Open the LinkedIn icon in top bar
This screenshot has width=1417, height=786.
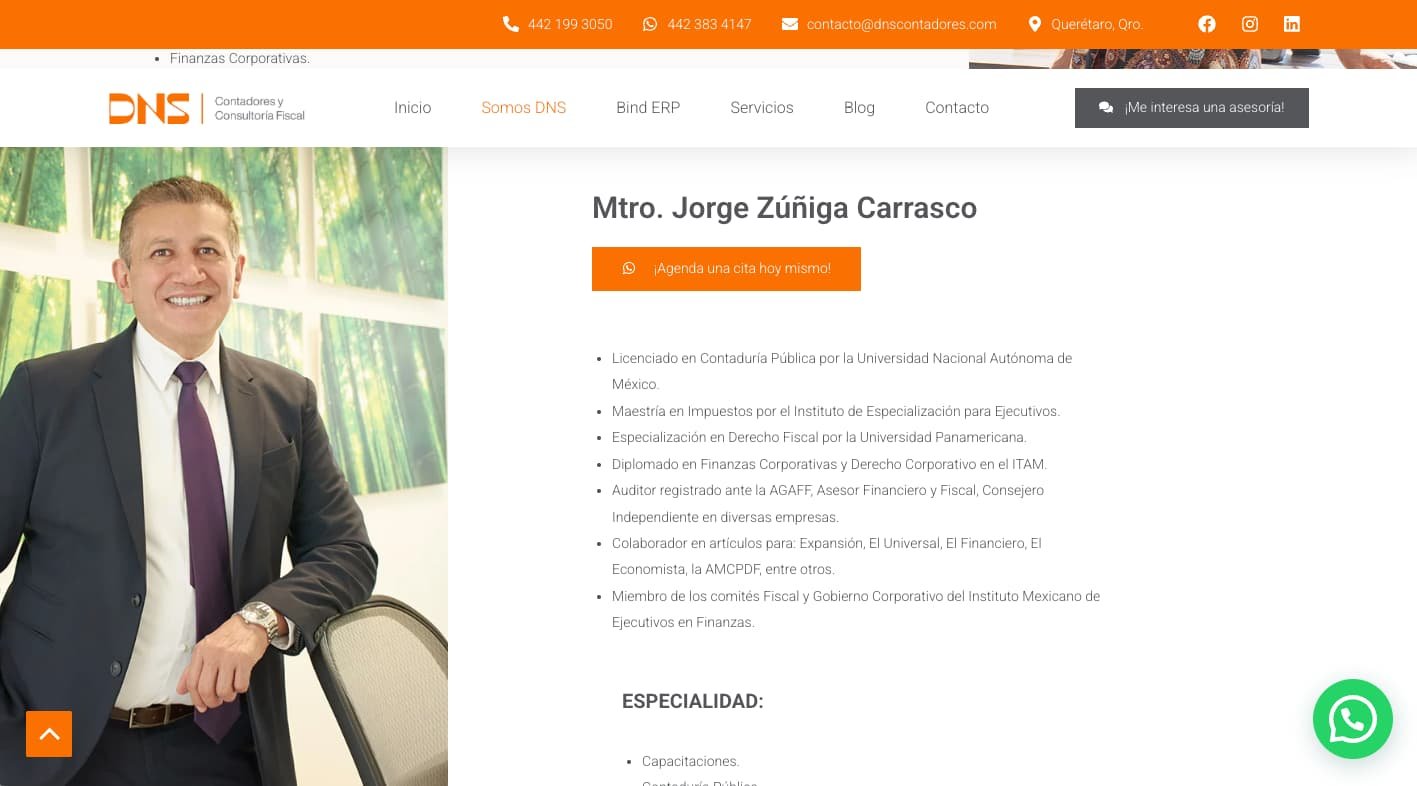pos(1292,24)
